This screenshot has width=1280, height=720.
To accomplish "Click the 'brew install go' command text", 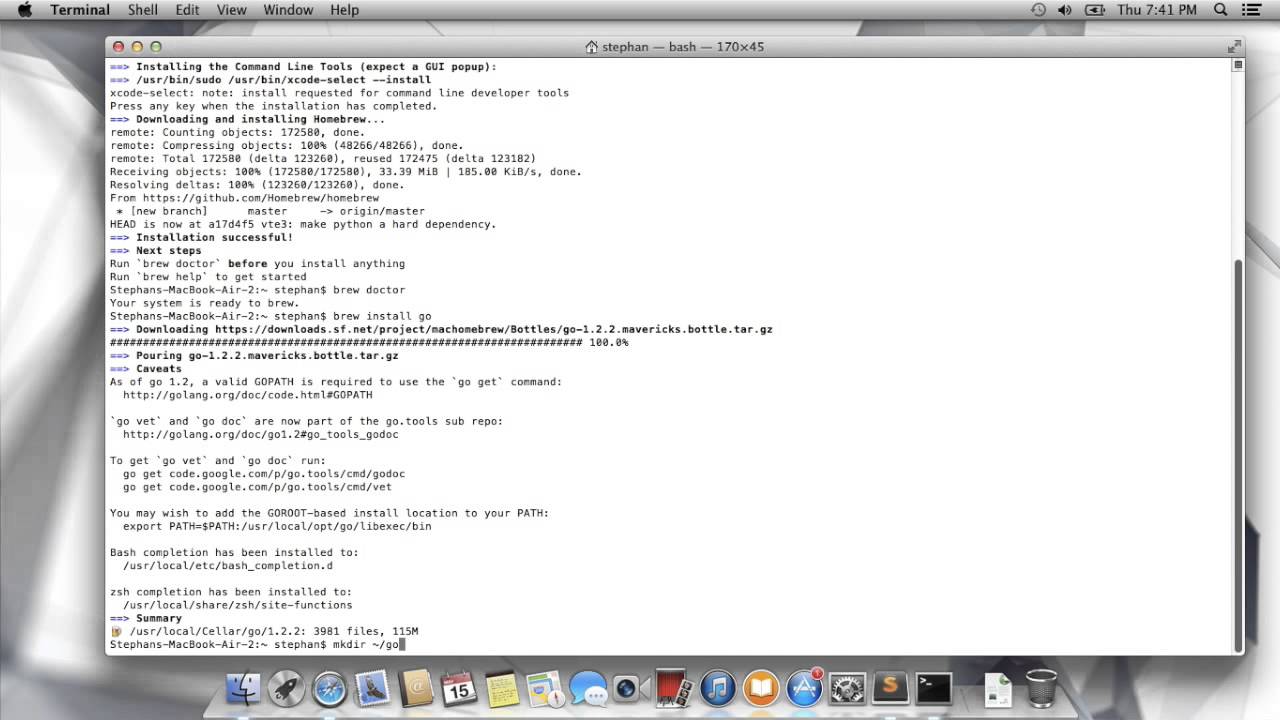I will coord(382,316).
